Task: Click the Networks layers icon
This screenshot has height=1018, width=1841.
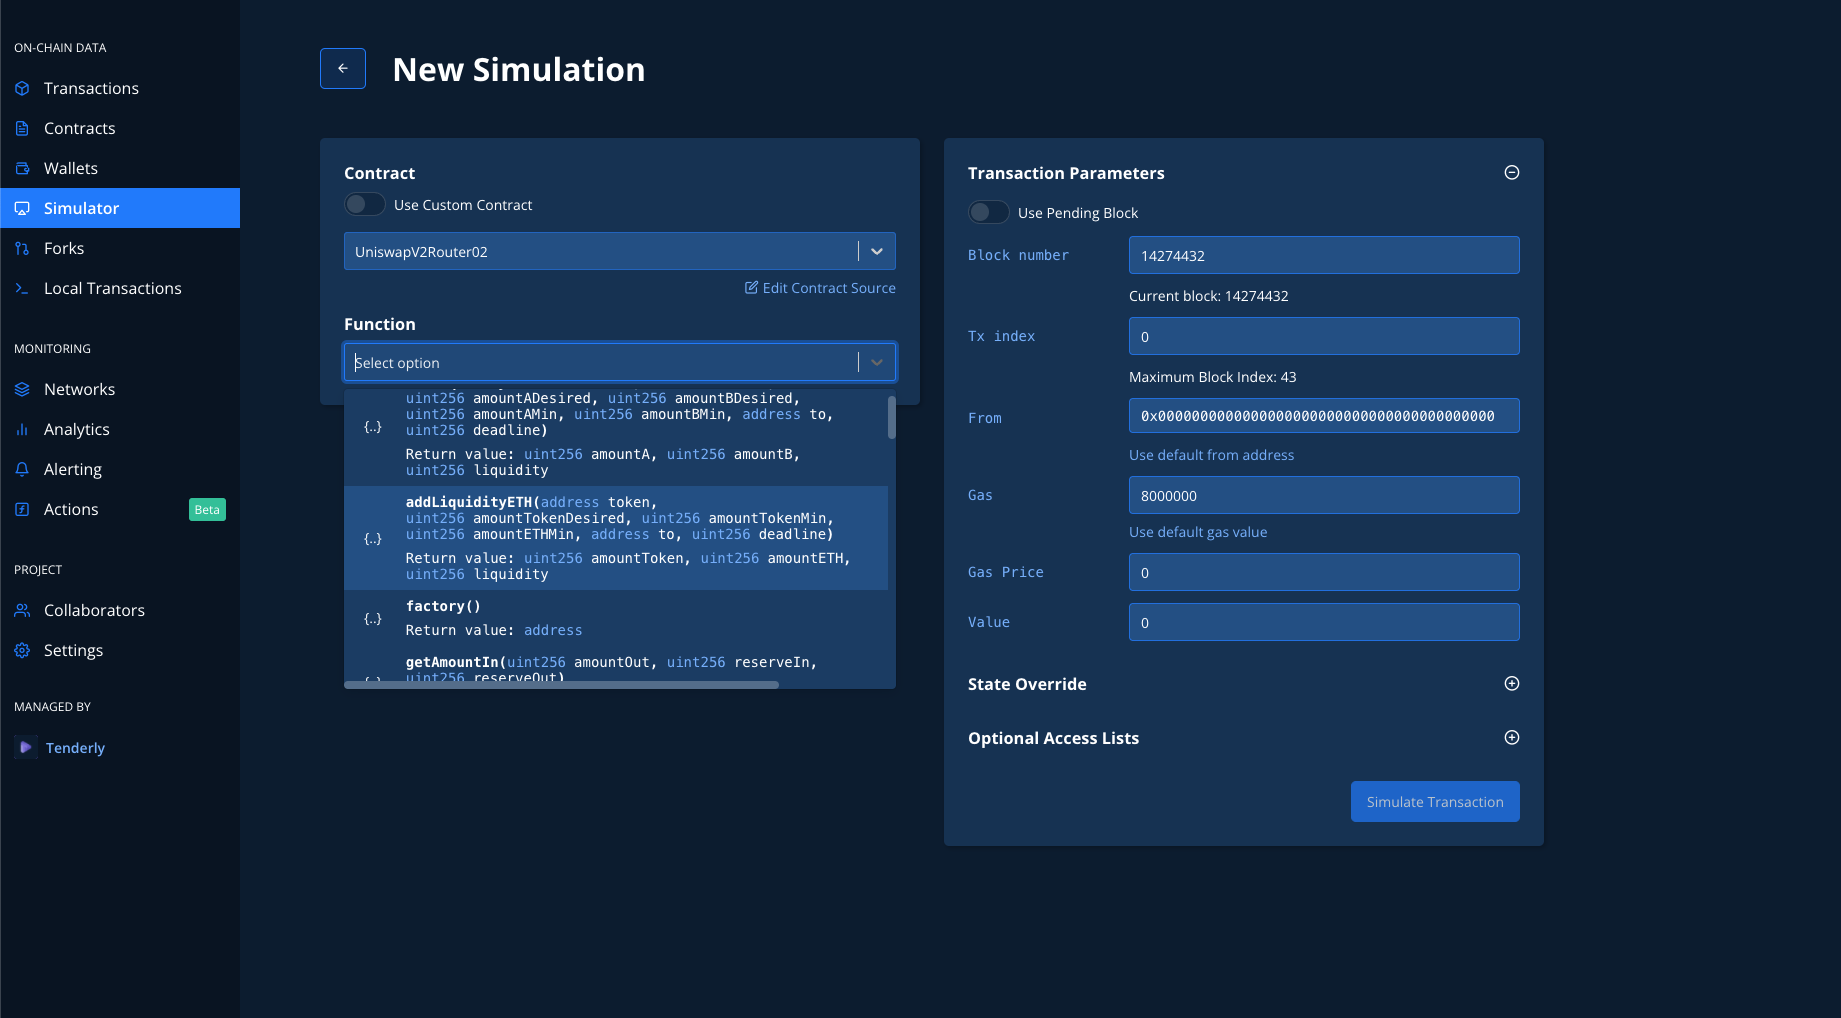Action: click(22, 389)
